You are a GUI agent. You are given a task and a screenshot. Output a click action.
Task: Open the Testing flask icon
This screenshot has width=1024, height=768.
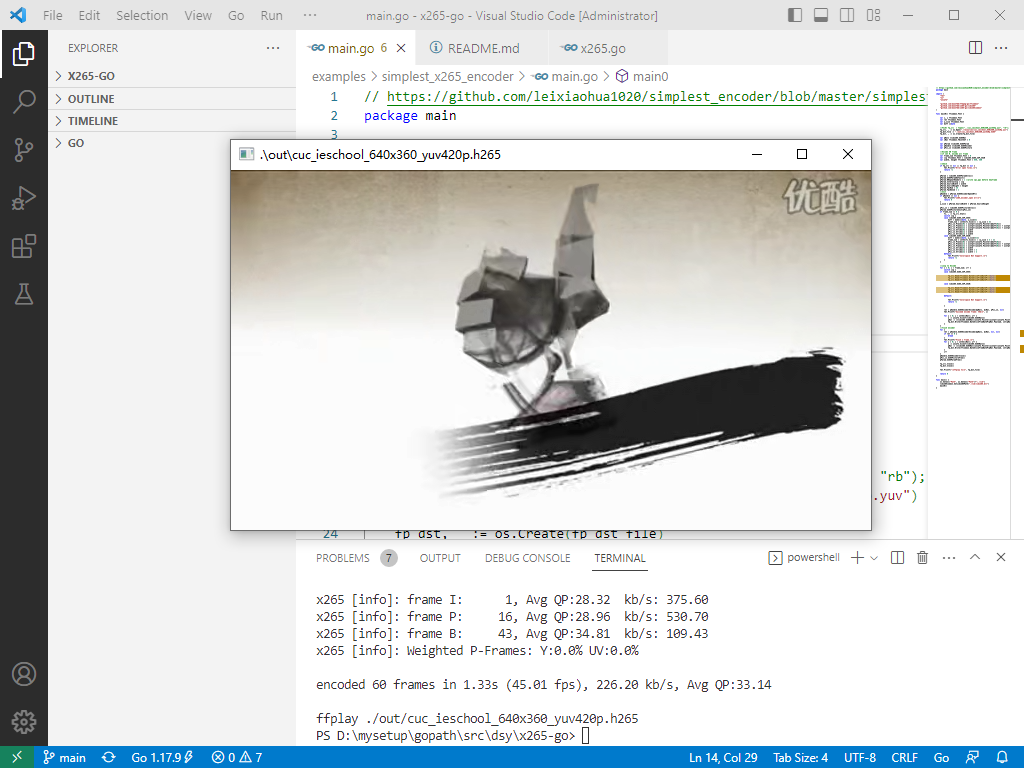pyautogui.click(x=24, y=295)
